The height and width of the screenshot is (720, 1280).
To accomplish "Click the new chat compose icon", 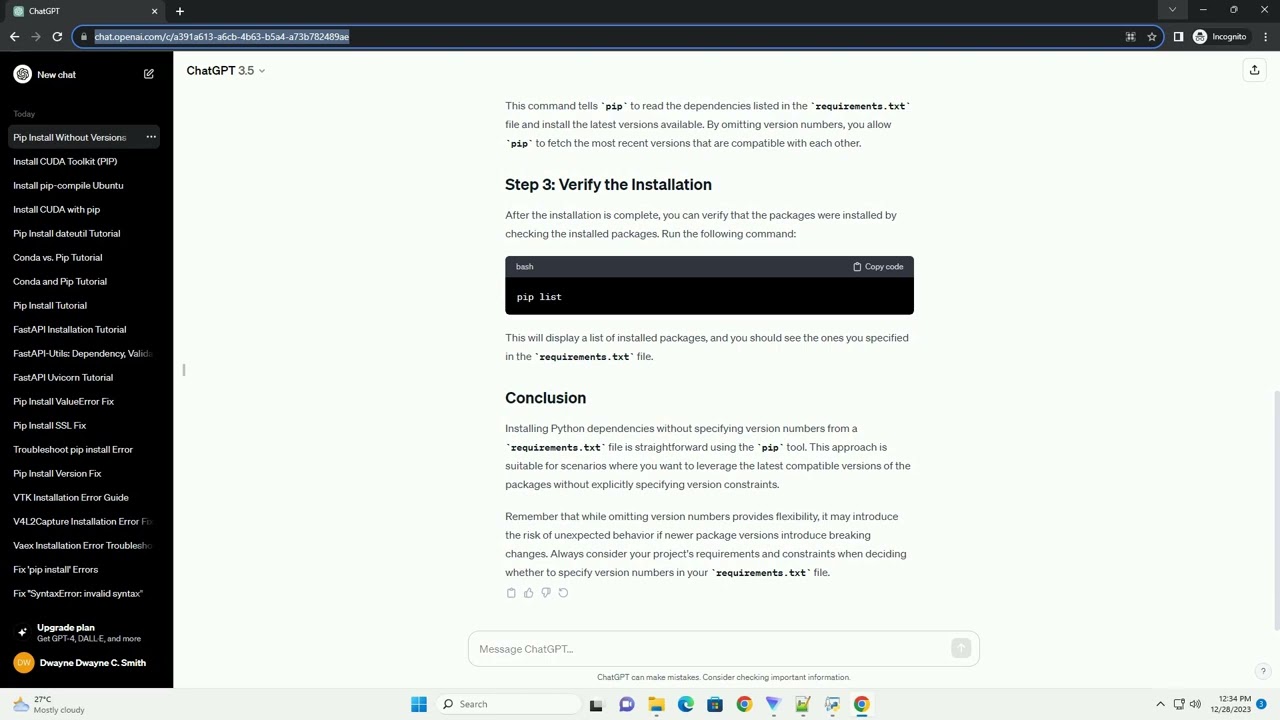I will click(149, 74).
